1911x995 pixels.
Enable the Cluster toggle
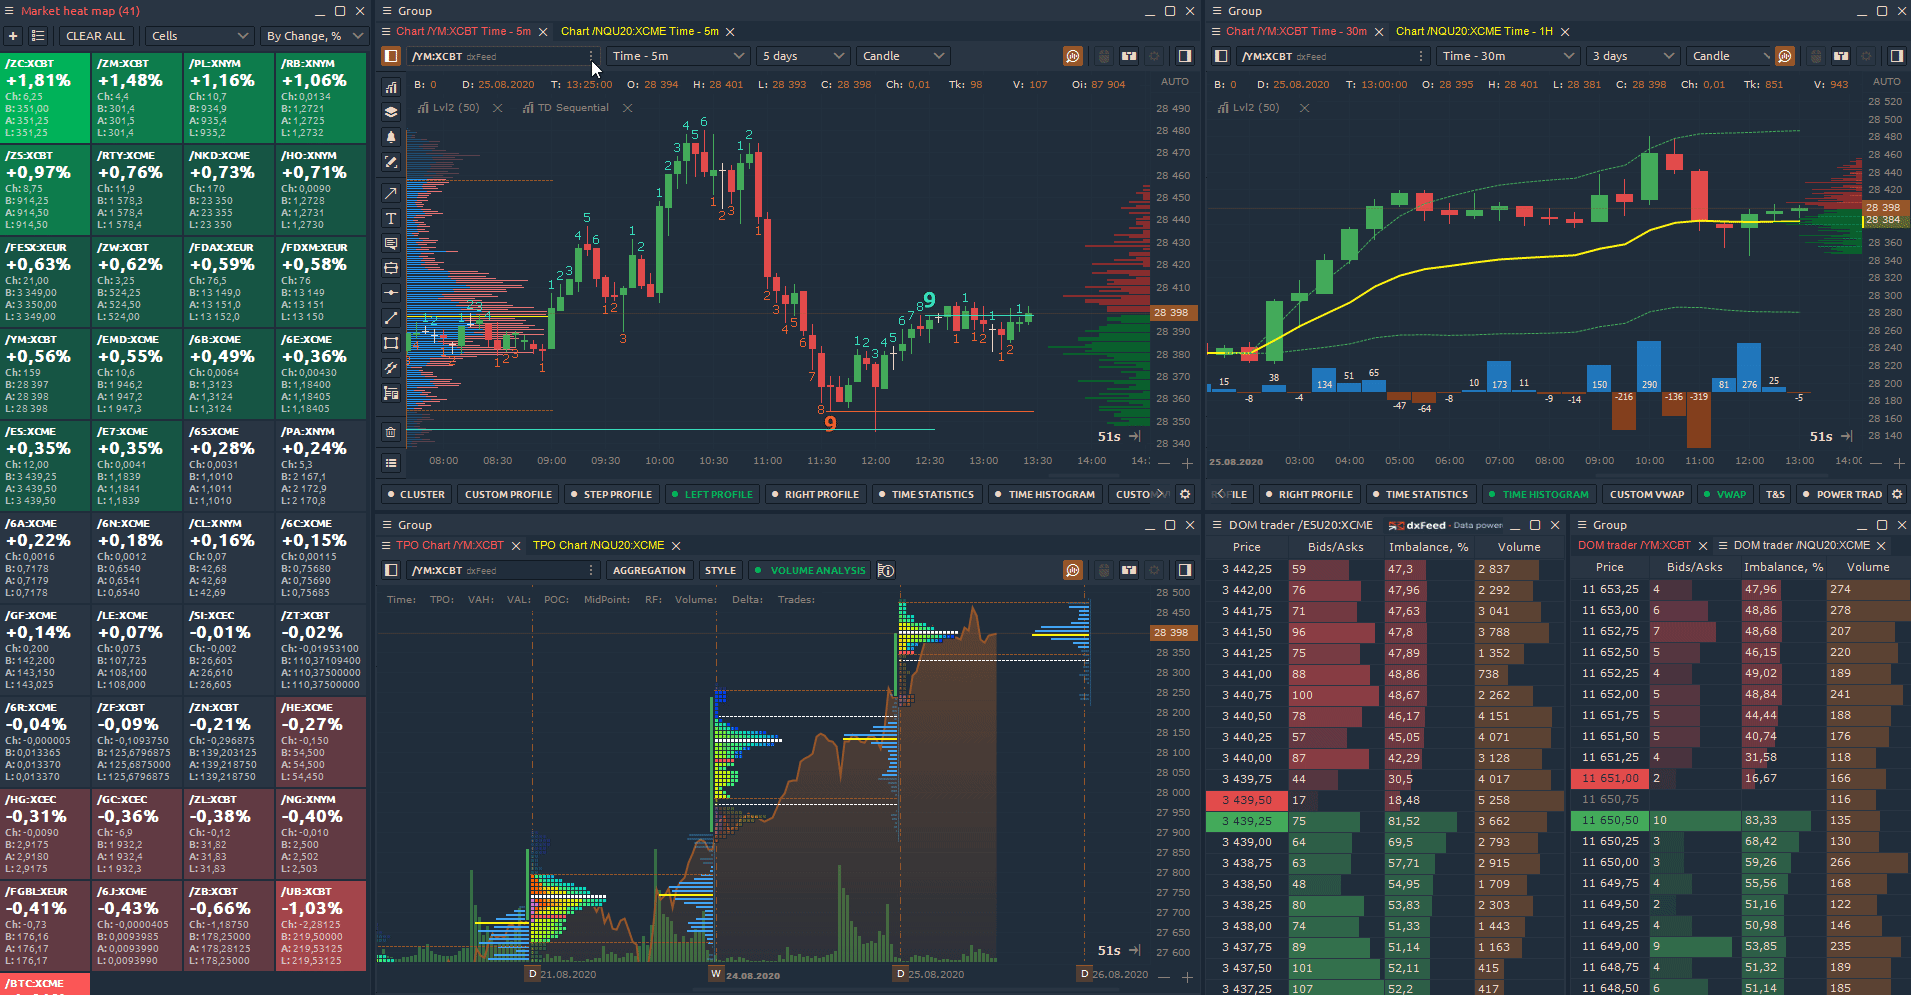416,494
